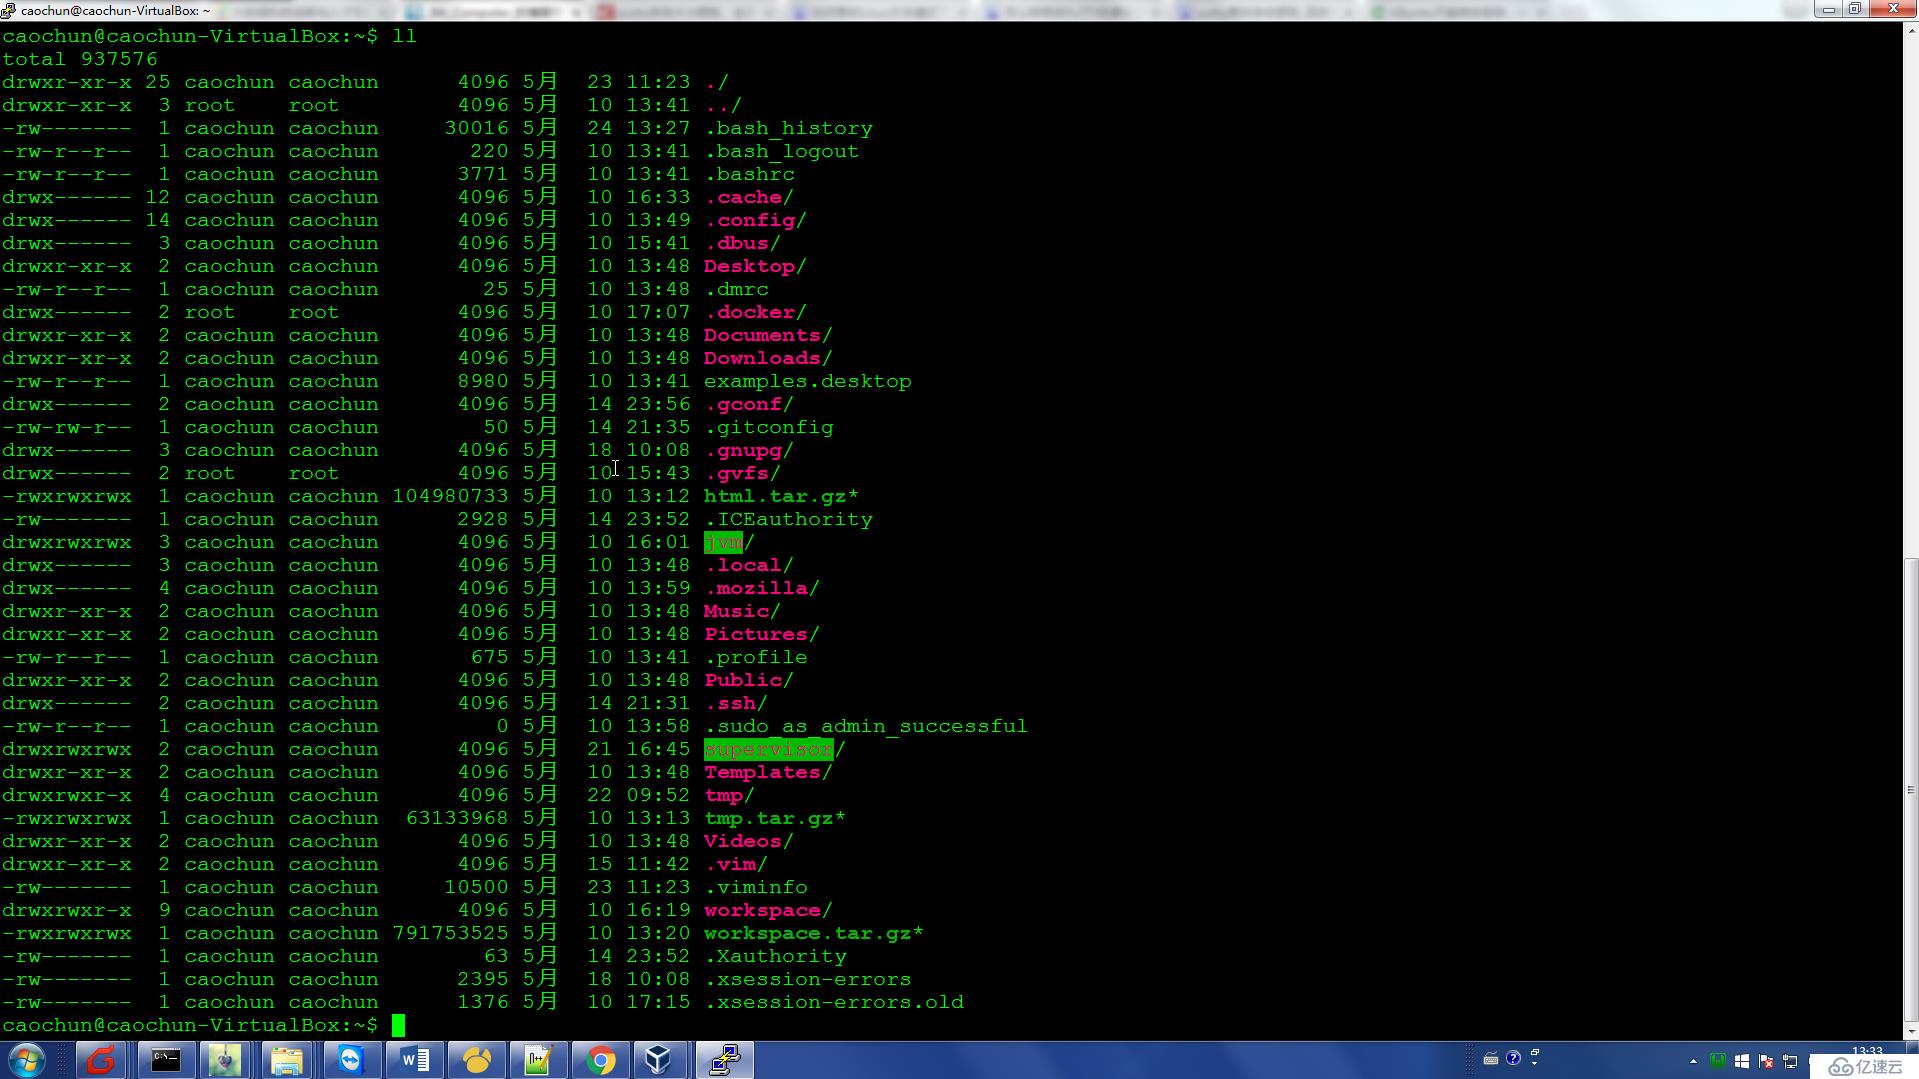
Task: Click the blue help icon in language bar
Action: tap(1513, 1058)
